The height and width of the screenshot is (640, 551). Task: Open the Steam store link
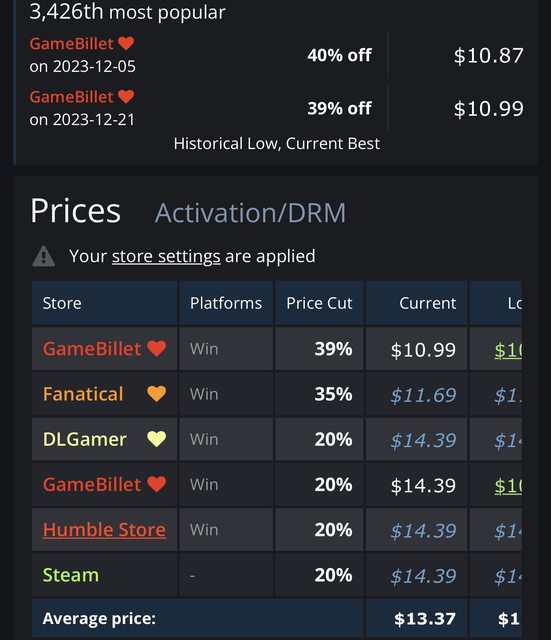(x=71, y=575)
